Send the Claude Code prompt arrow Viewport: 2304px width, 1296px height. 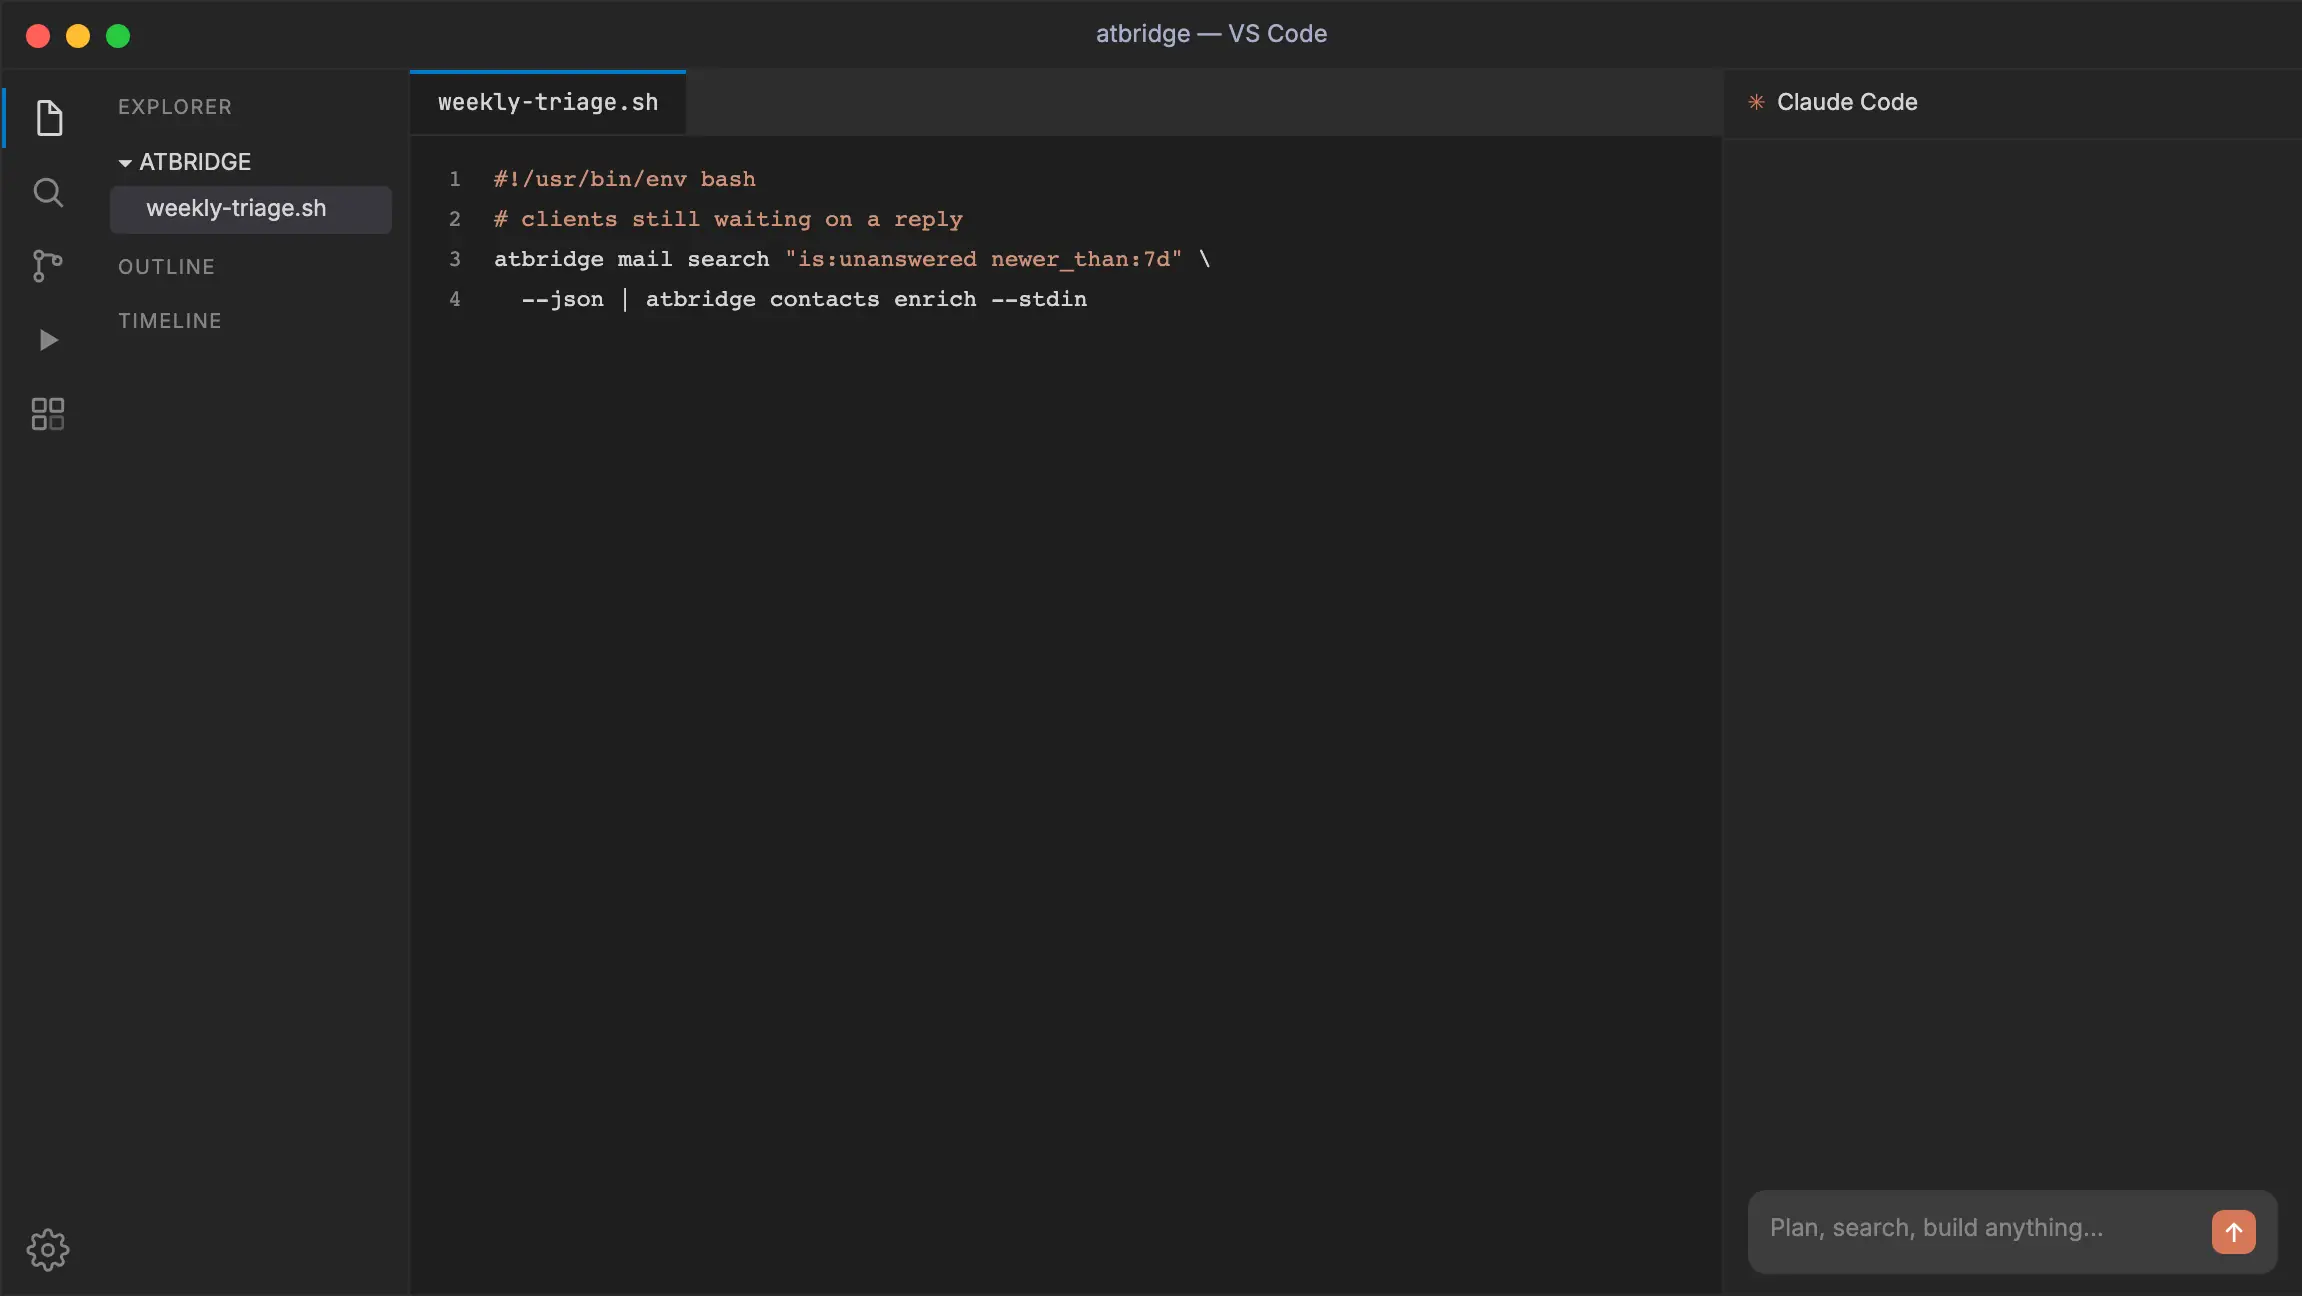pyautogui.click(x=2234, y=1232)
